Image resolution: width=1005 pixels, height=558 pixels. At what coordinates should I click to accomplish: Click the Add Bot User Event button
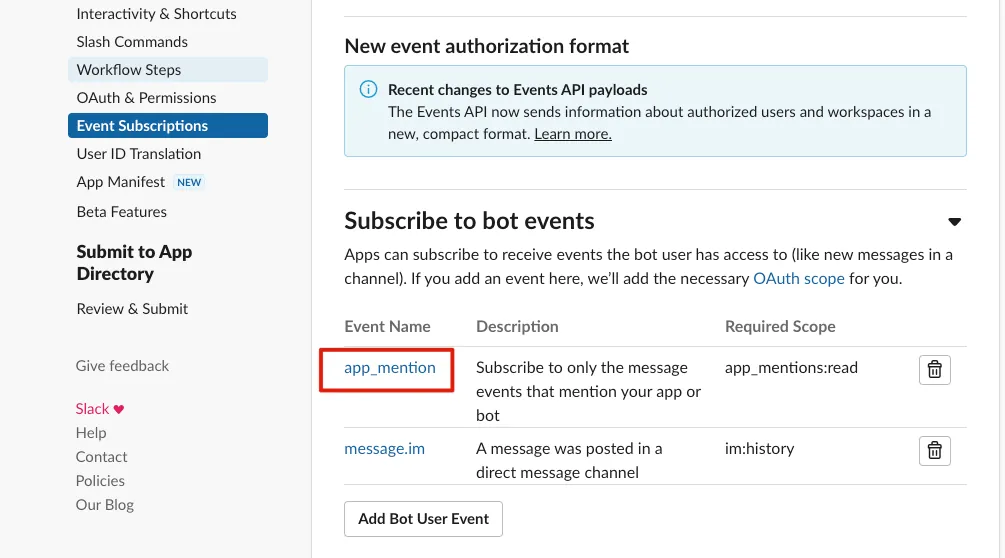pos(423,519)
